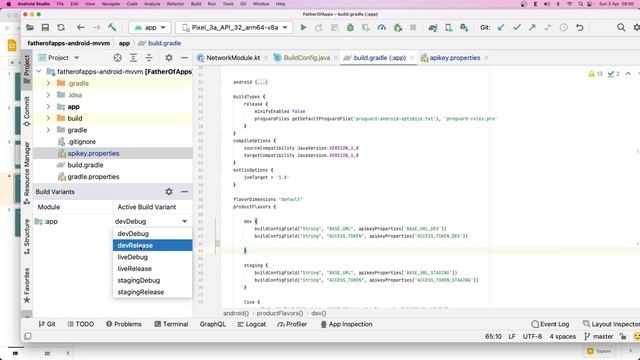Click the Make Project hammer icon
640x360 pixels.
tap(112, 27)
